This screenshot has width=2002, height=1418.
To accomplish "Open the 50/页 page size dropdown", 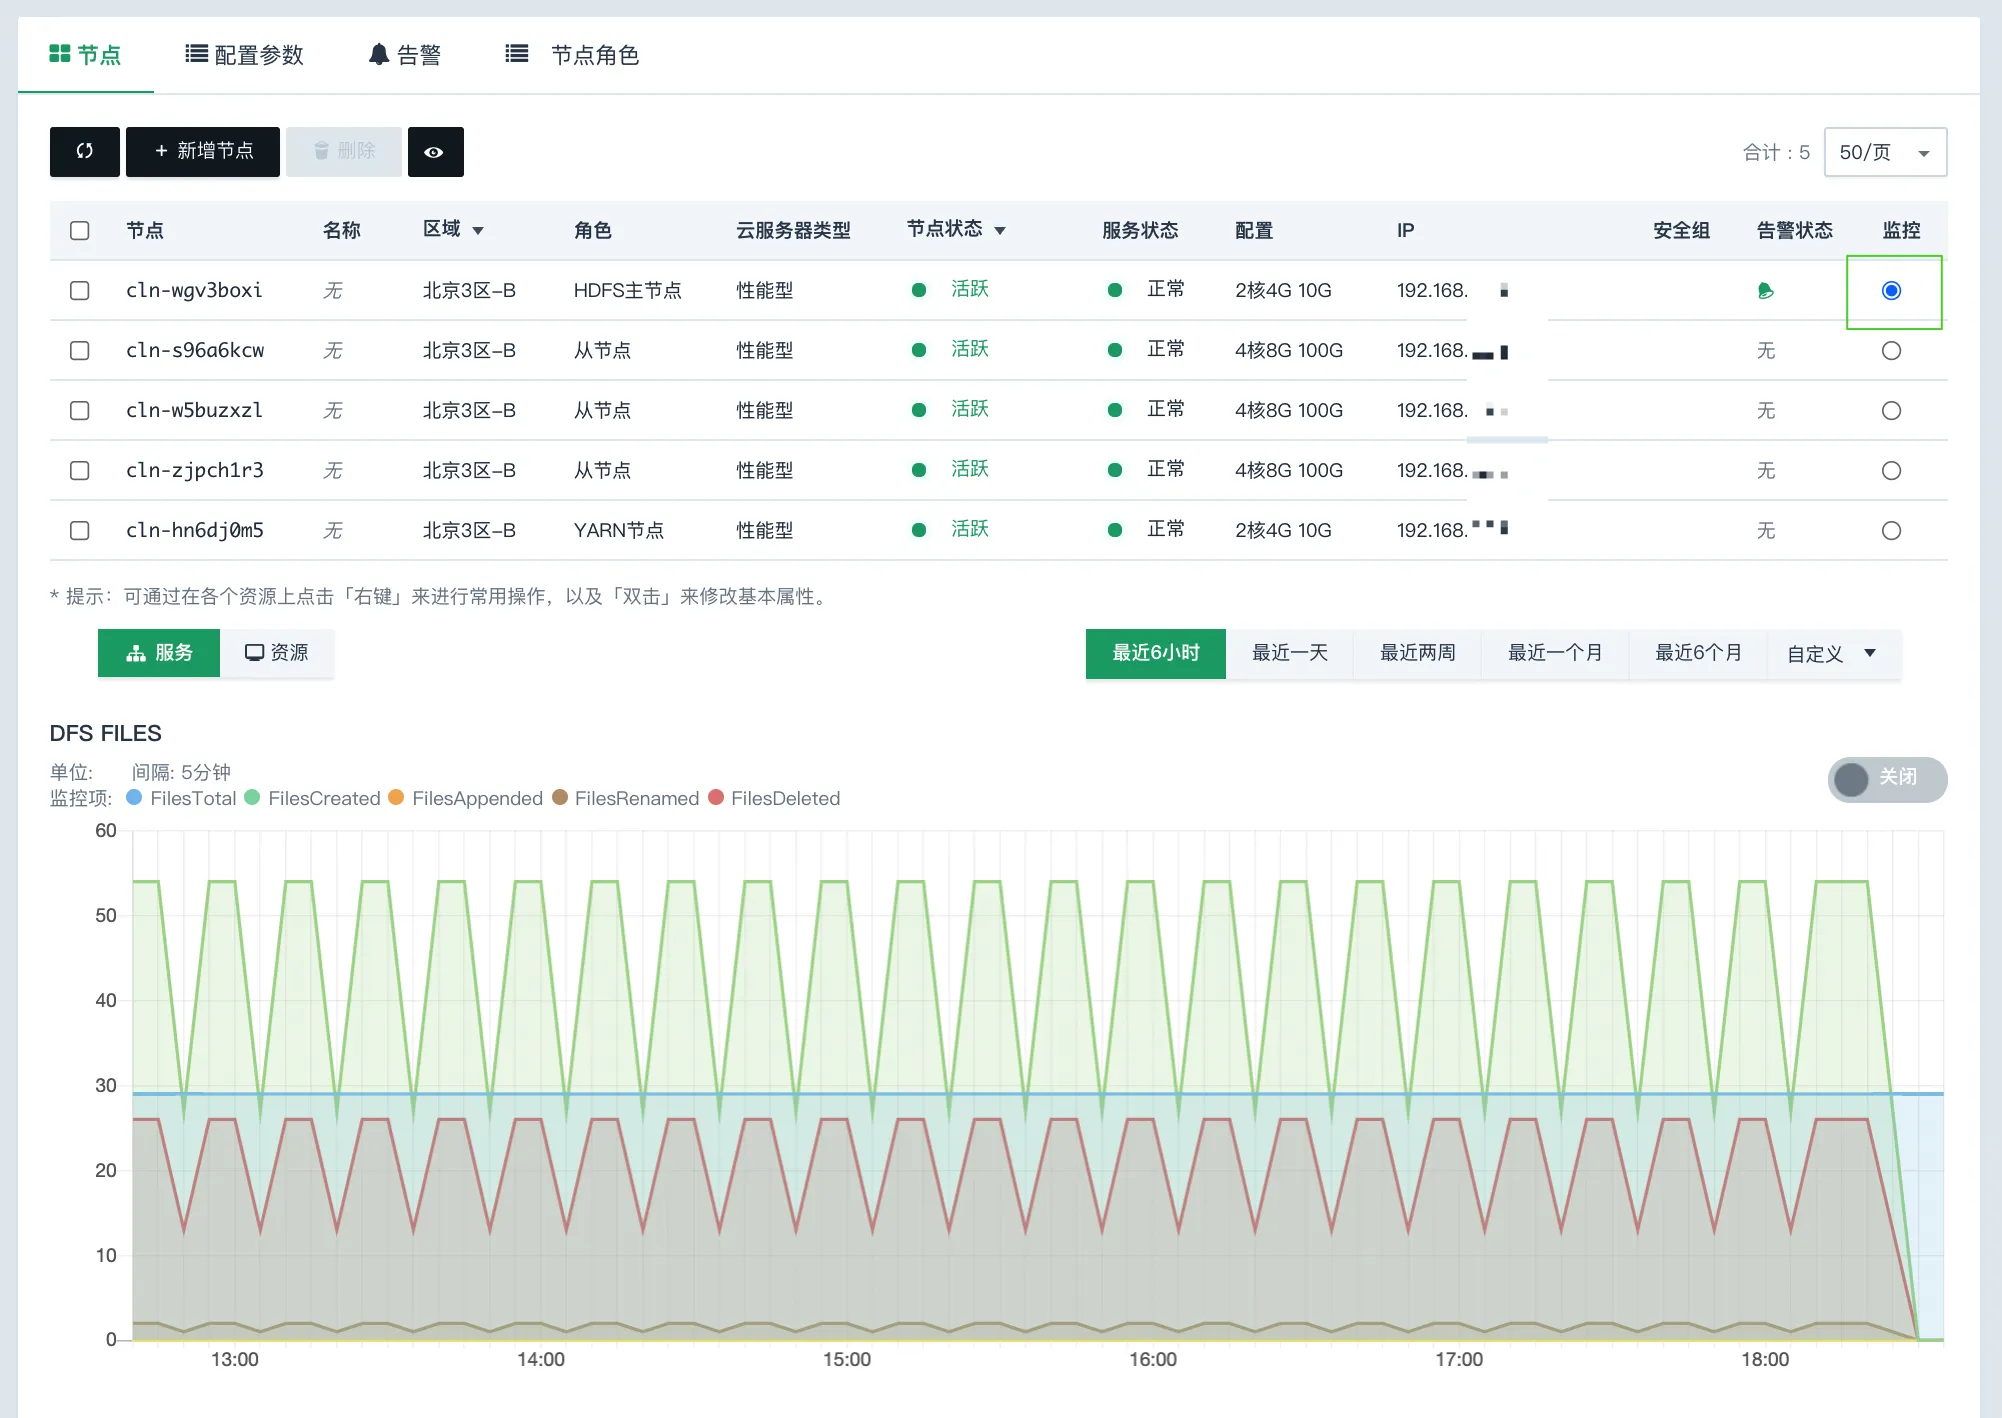I will click(x=1885, y=152).
